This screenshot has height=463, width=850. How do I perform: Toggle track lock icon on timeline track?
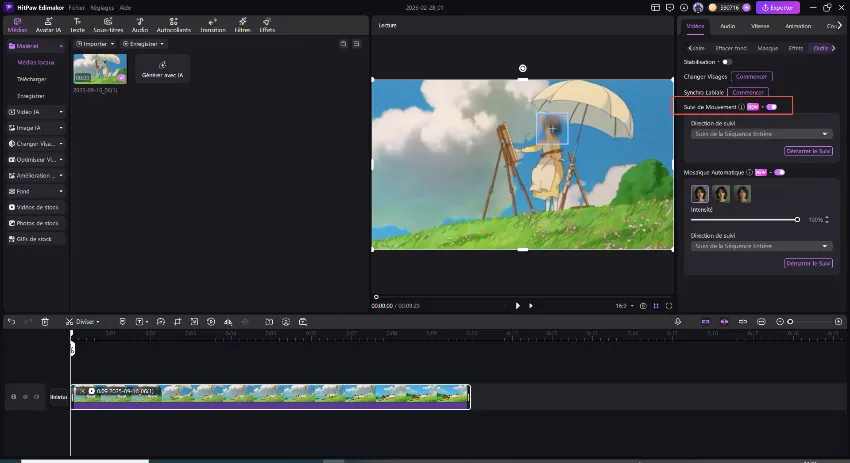14,397
